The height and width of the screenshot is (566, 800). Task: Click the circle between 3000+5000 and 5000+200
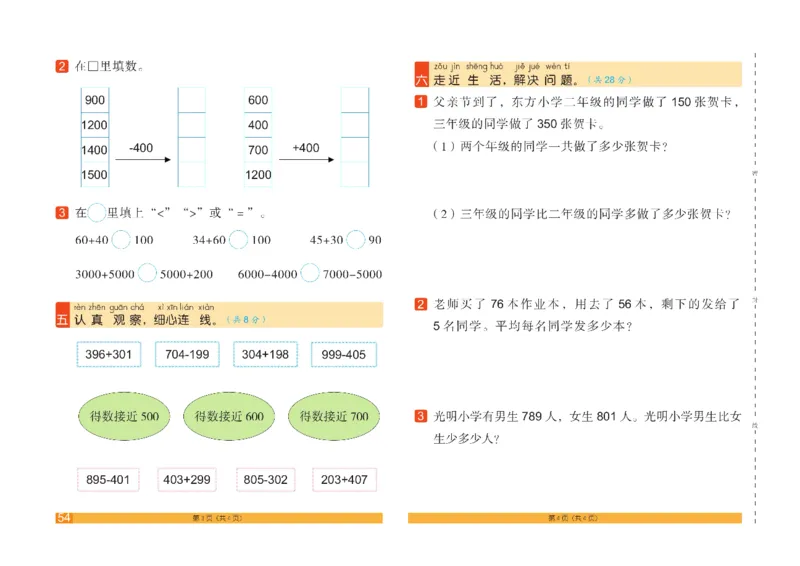coord(147,274)
